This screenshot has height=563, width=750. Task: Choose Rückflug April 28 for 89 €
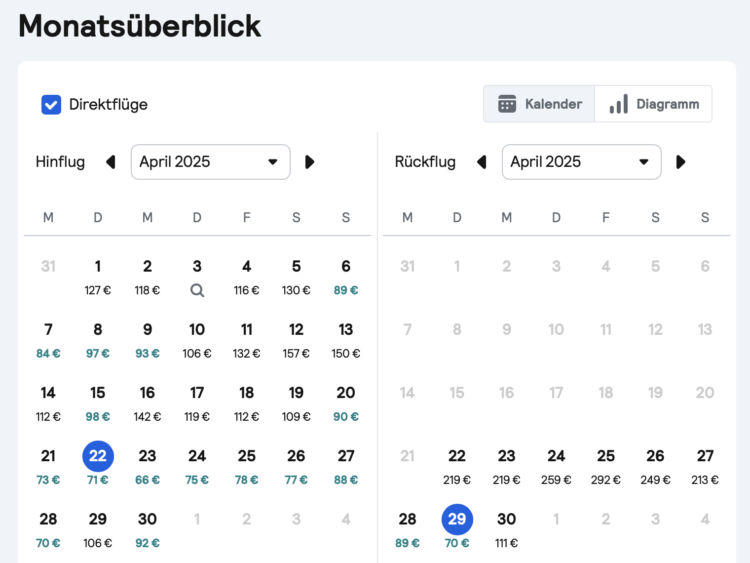[x=408, y=530]
